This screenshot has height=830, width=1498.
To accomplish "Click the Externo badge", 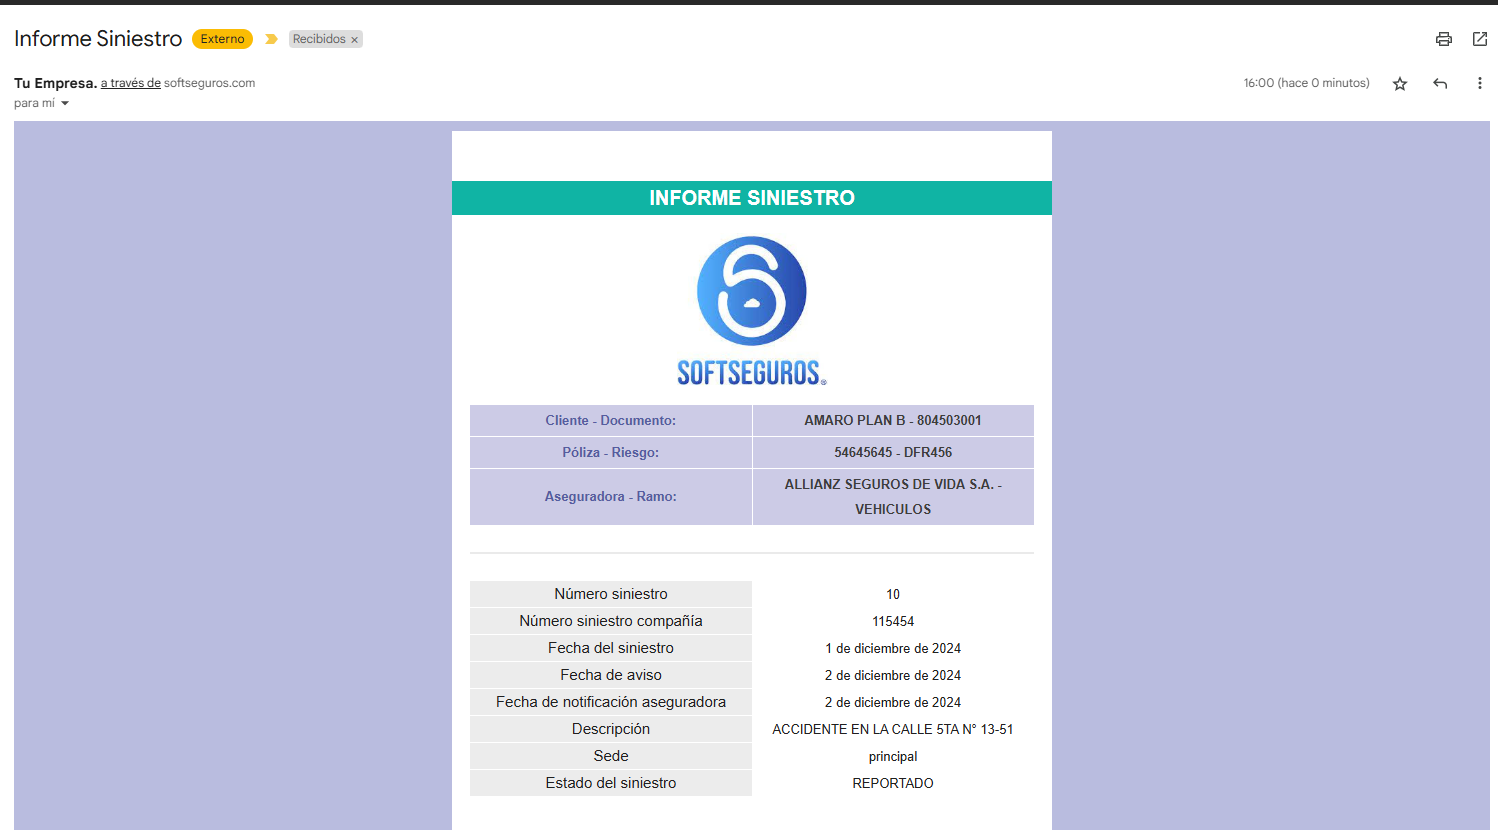I will click(222, 39).
